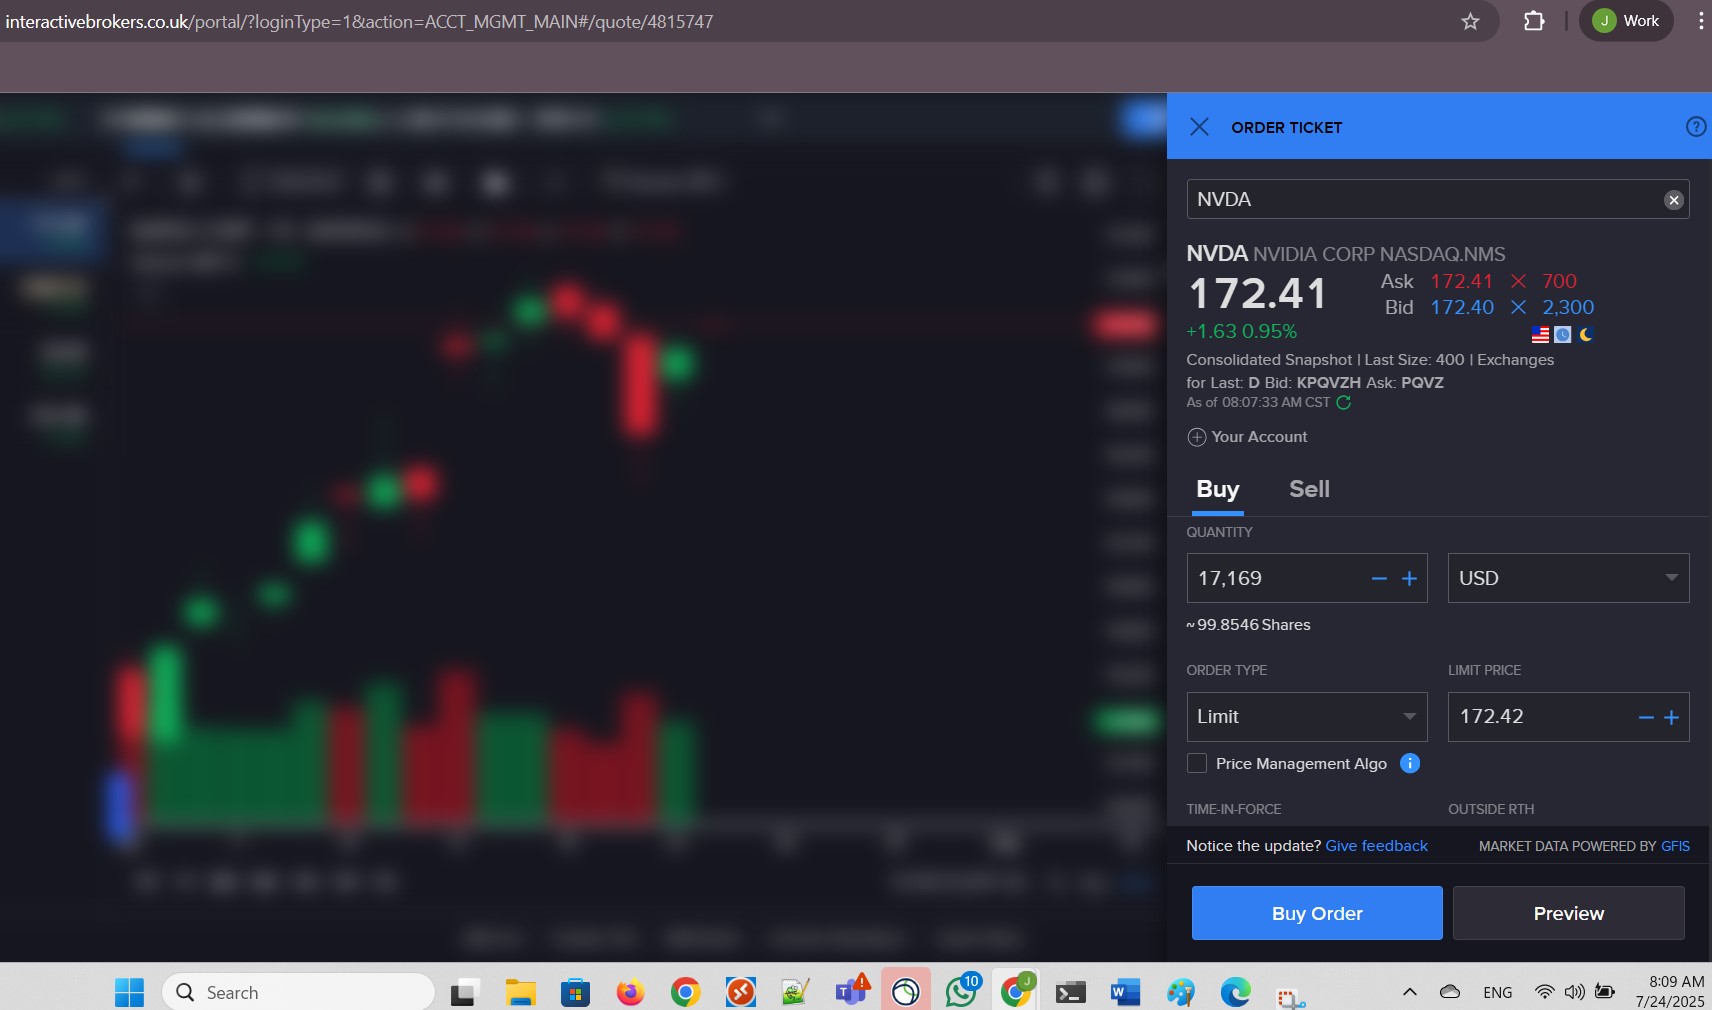
Task: Decrease quantity with minus button
Action: tap(1379, 579)
